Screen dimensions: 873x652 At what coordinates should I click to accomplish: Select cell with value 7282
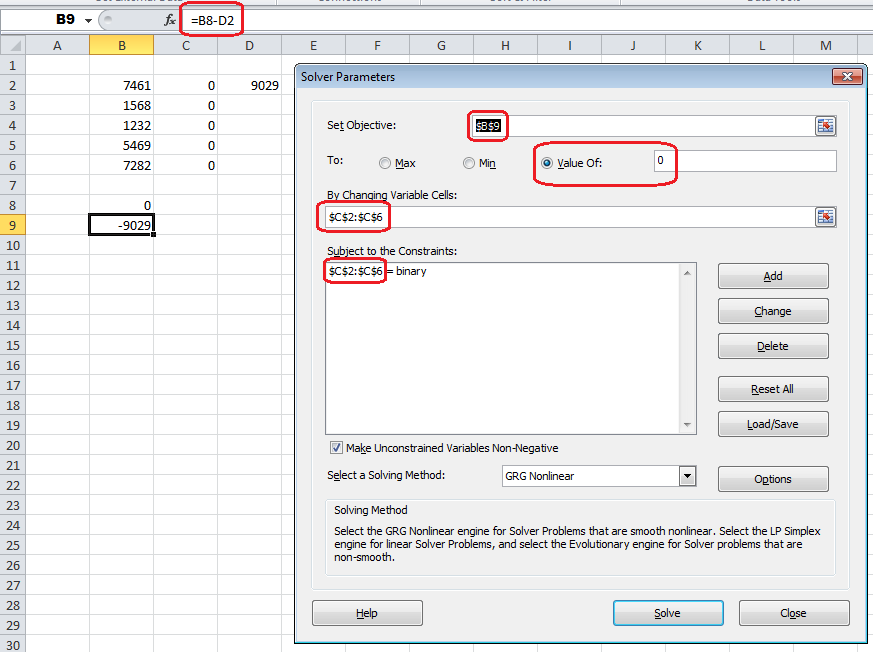coord(121,166)
